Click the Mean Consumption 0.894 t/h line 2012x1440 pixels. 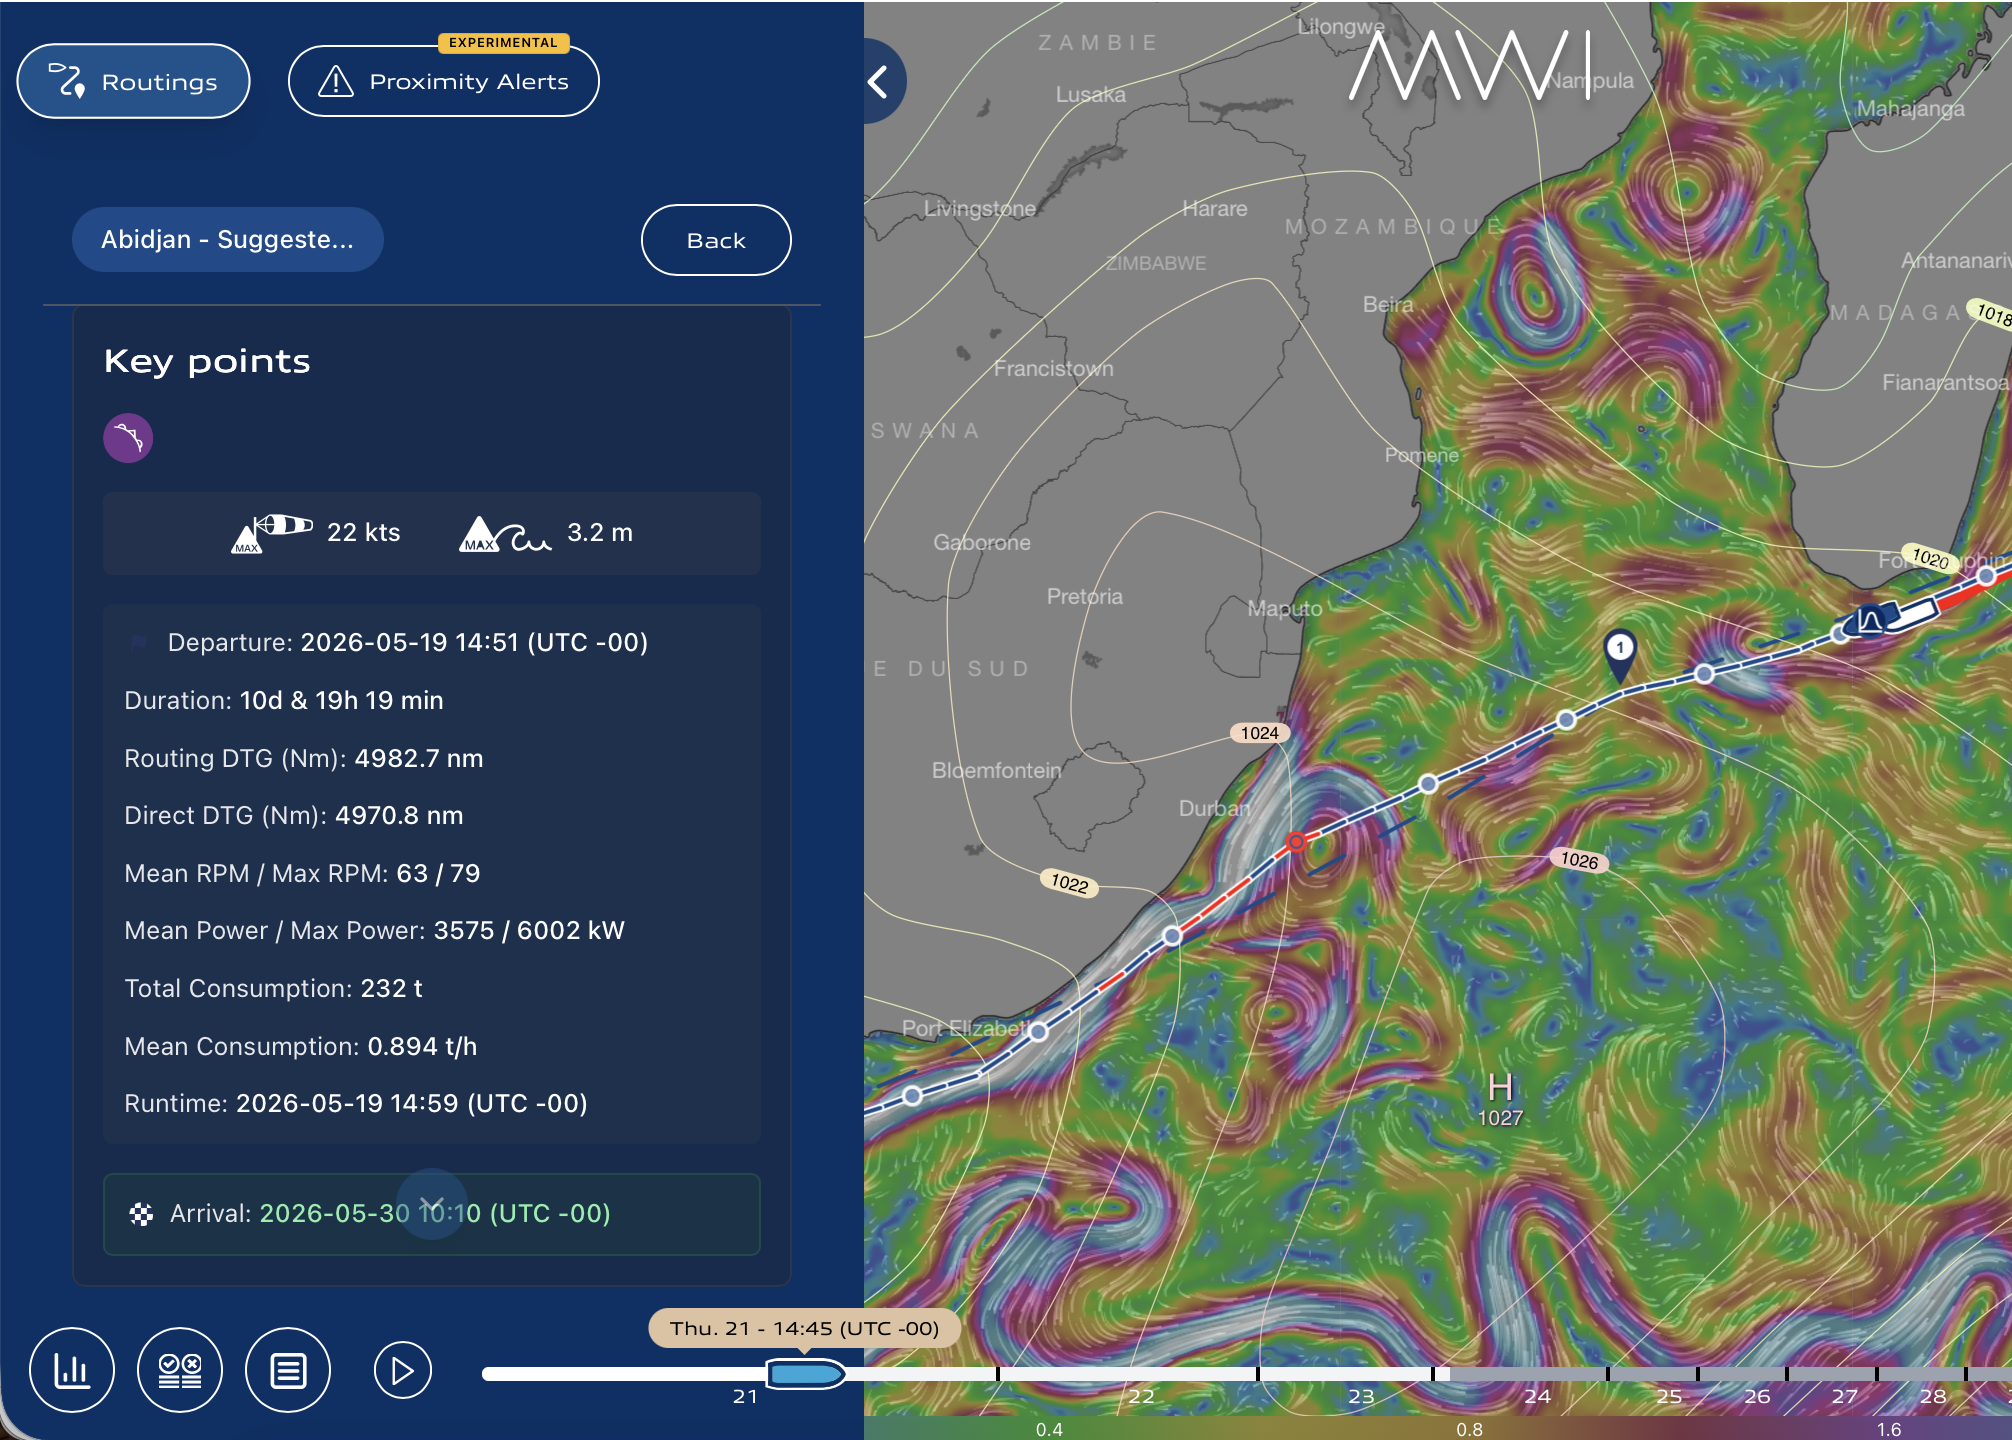[x=300, y=1046]
